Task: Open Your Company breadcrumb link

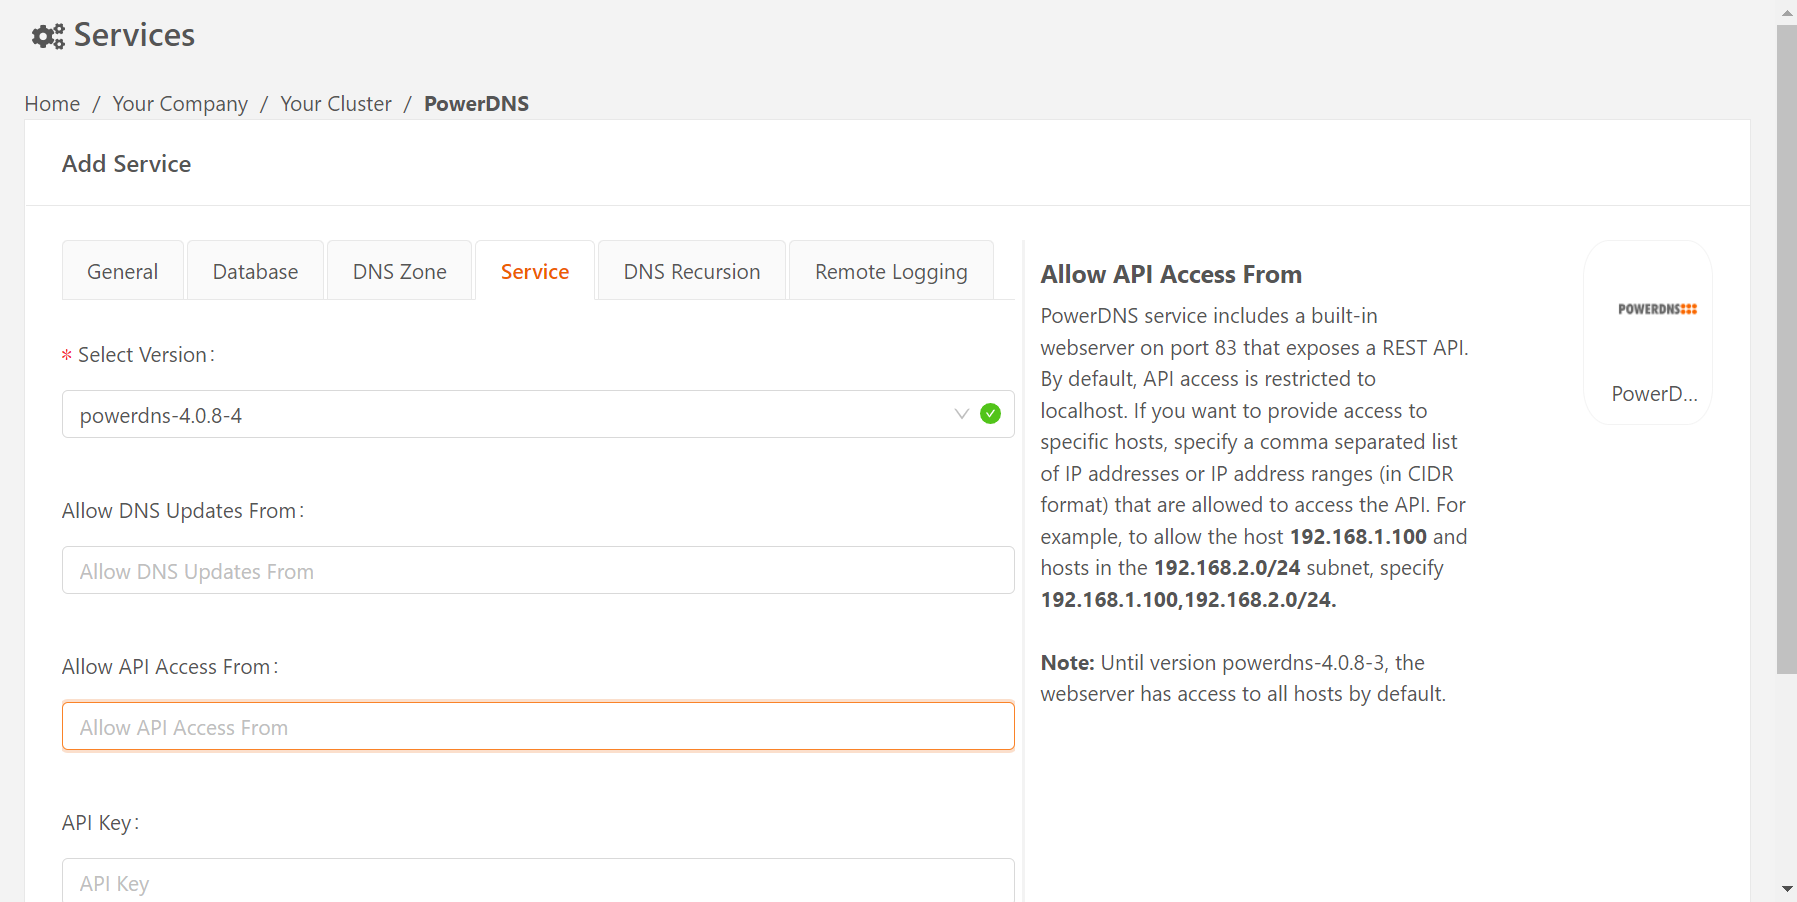Action: point(180,104)
